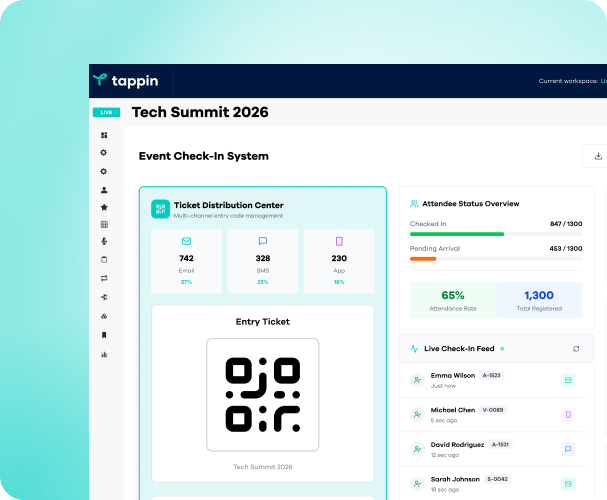The width and height of the screenshot is (607, 500).
Task: Click Michael Chen's app ticket icon
Action: (x=568, y=414)
